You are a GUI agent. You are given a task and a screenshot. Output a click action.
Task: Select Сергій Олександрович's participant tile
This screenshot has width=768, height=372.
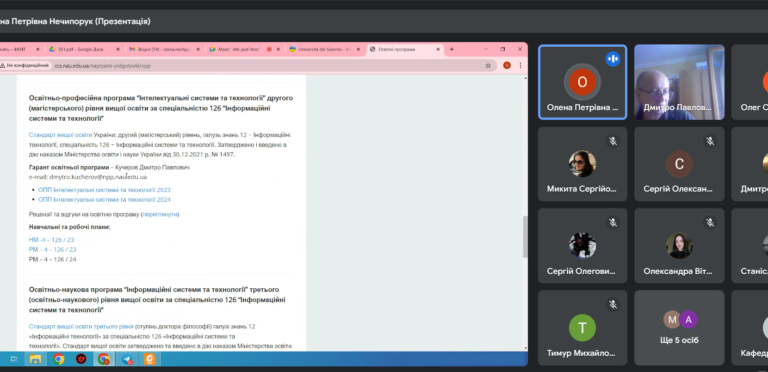[679, 164]
